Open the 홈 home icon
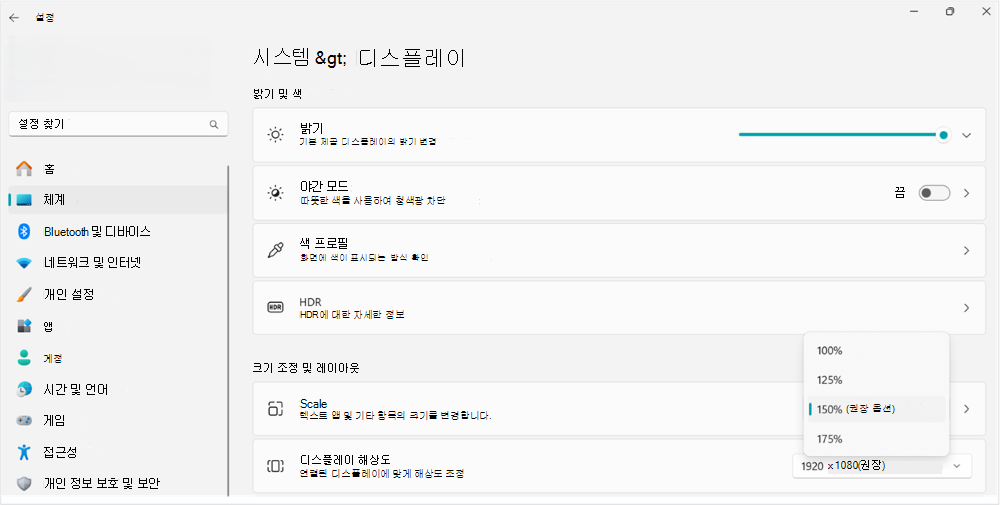This screenshot has width=1000, height=505. pos(24,168)
